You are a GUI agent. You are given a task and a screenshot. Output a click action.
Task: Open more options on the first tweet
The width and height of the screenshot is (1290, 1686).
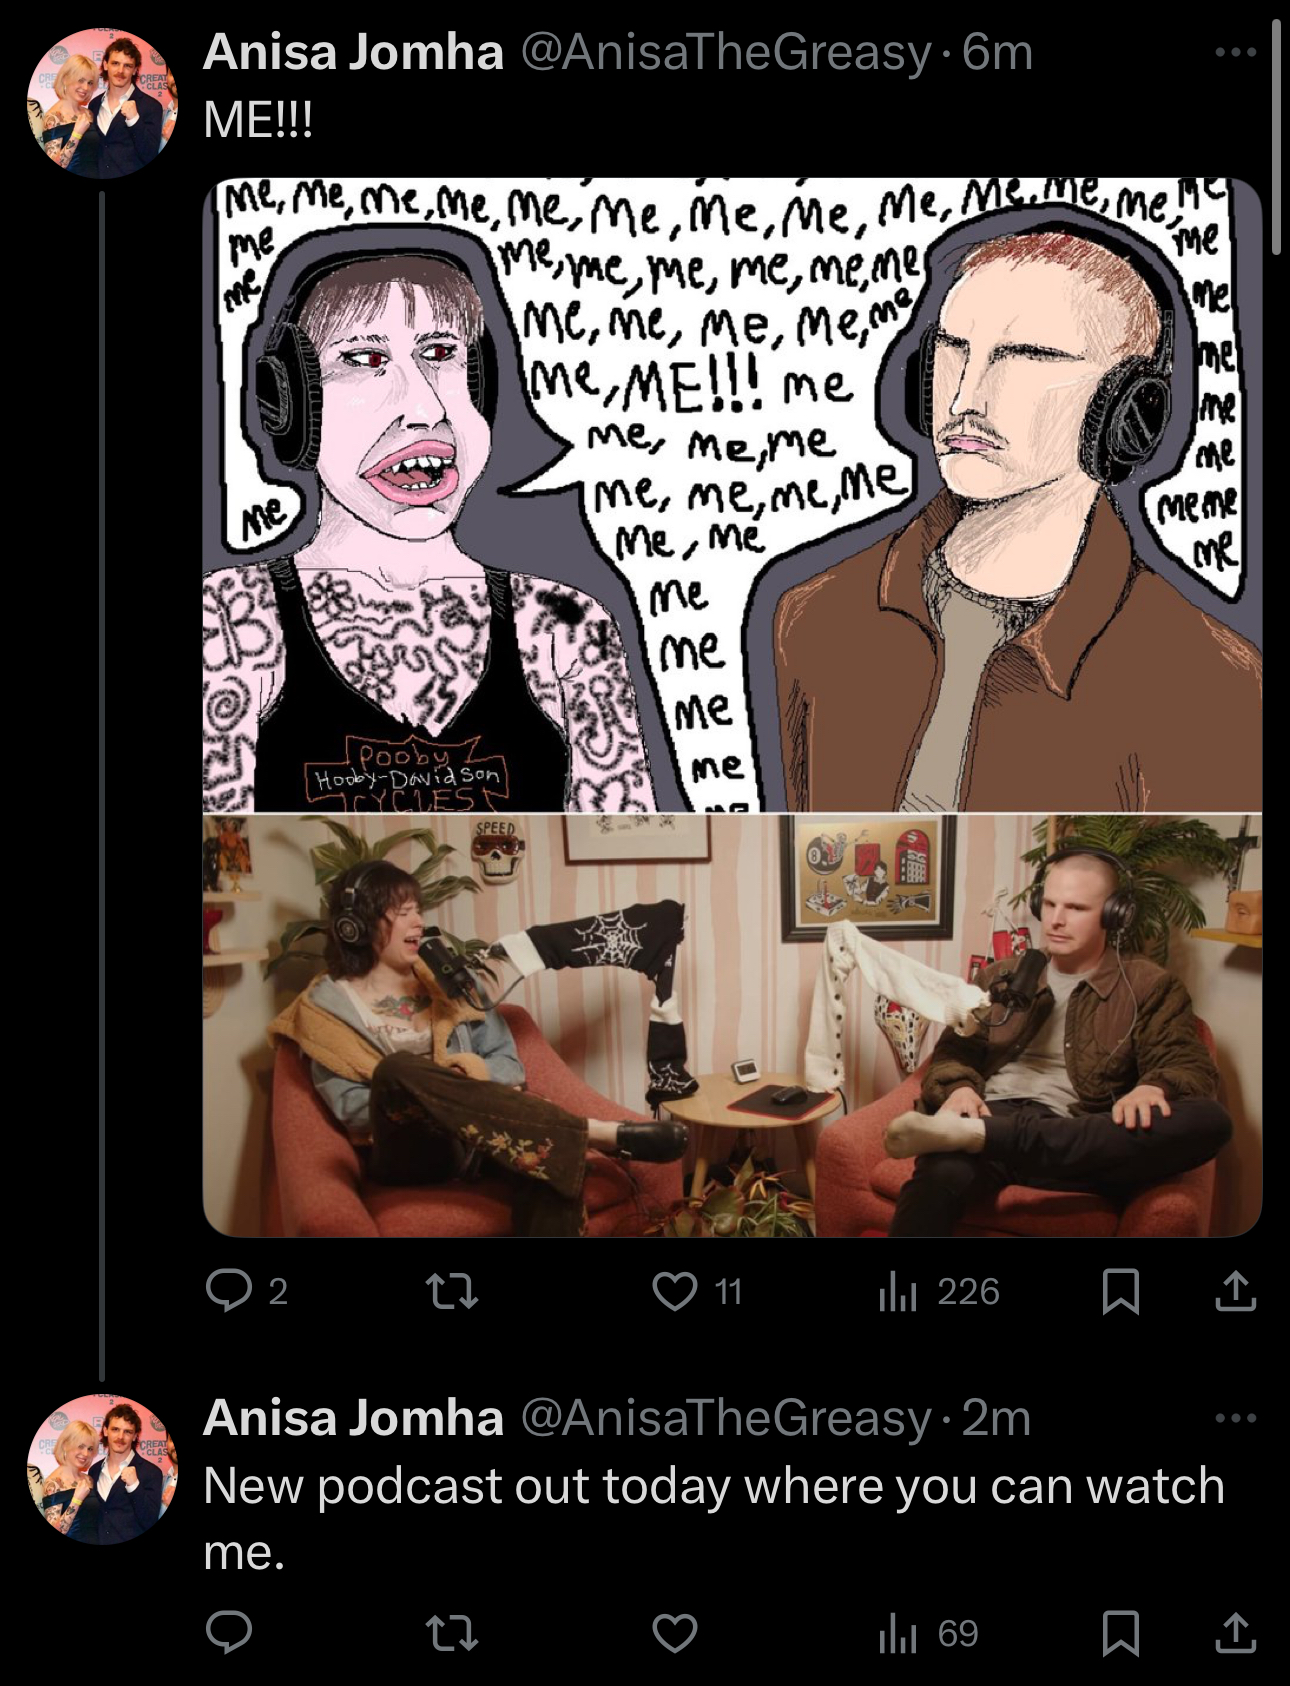(1236, 52)
